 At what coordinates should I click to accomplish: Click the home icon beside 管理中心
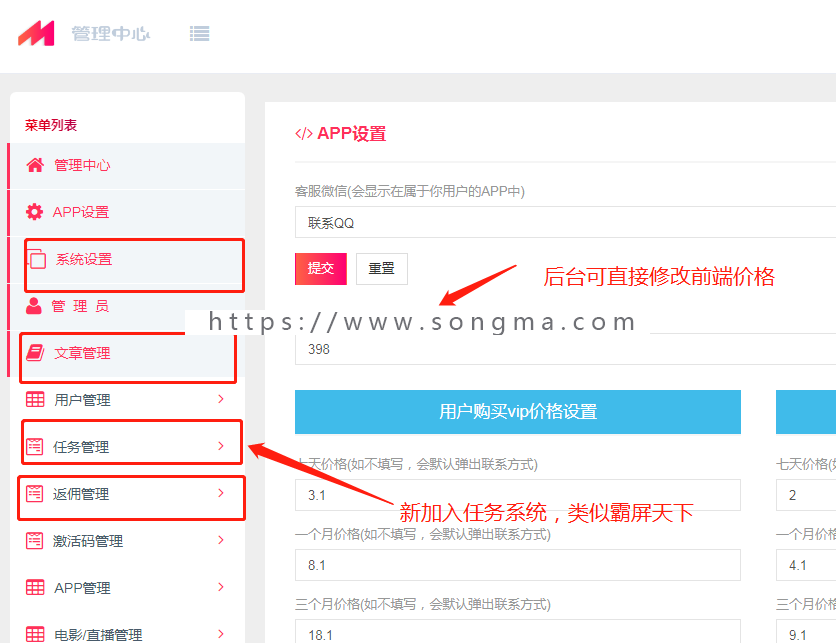click(35, 165)
